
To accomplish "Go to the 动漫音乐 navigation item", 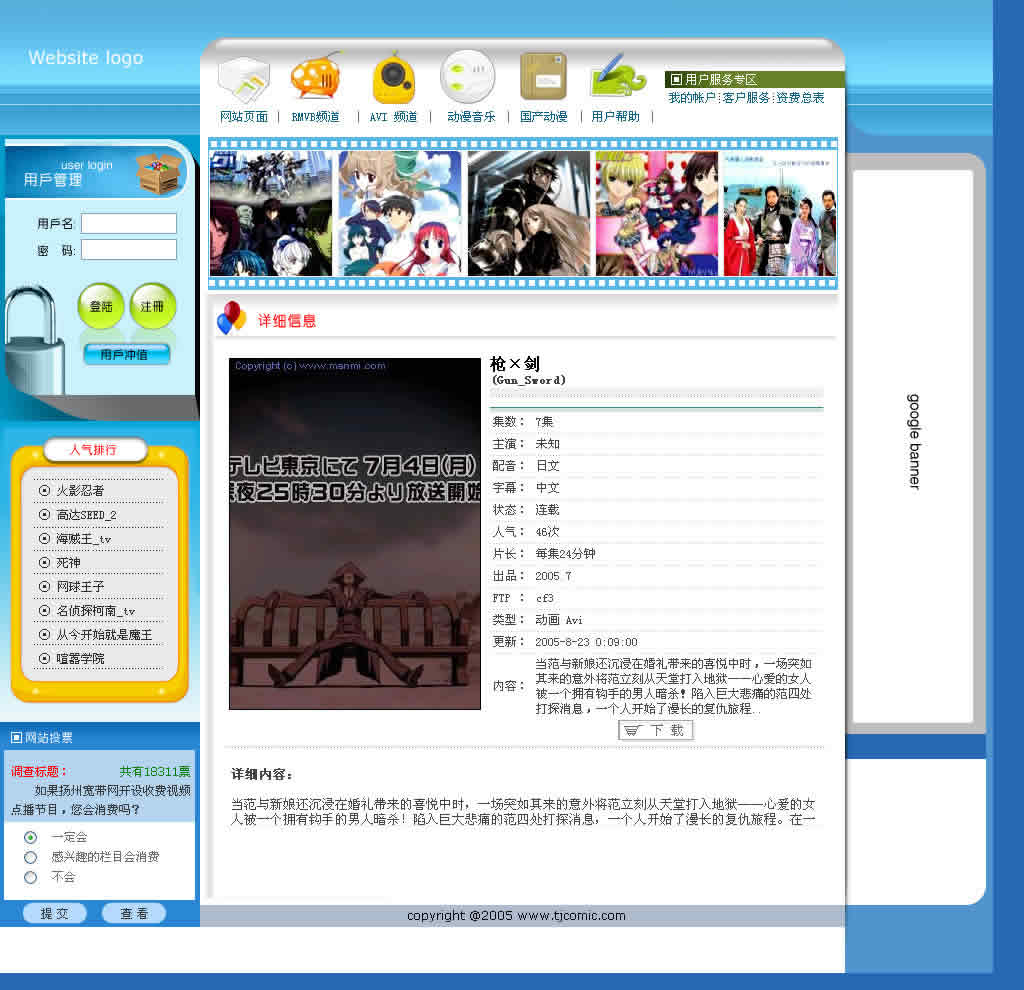I will [x=471, y=117].
